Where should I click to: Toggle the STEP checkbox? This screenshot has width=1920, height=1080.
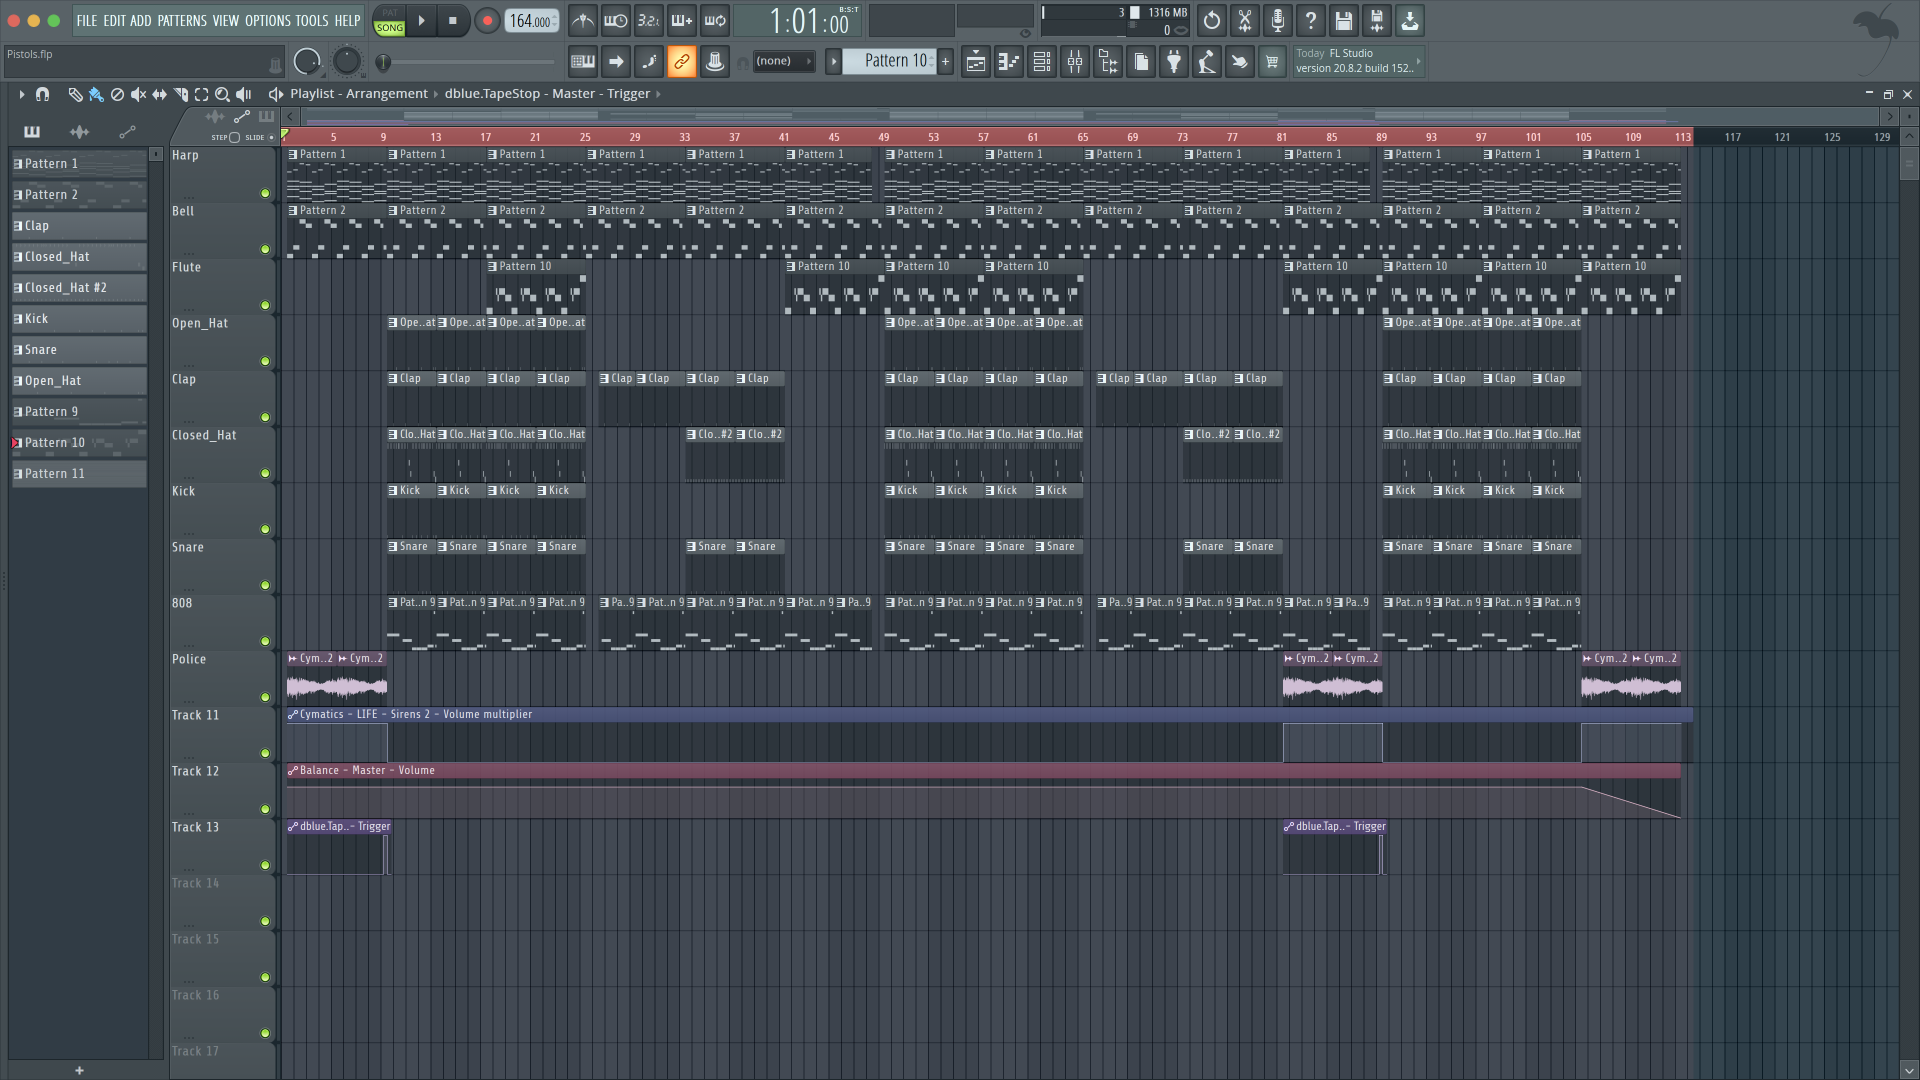[x=235, y=137]
